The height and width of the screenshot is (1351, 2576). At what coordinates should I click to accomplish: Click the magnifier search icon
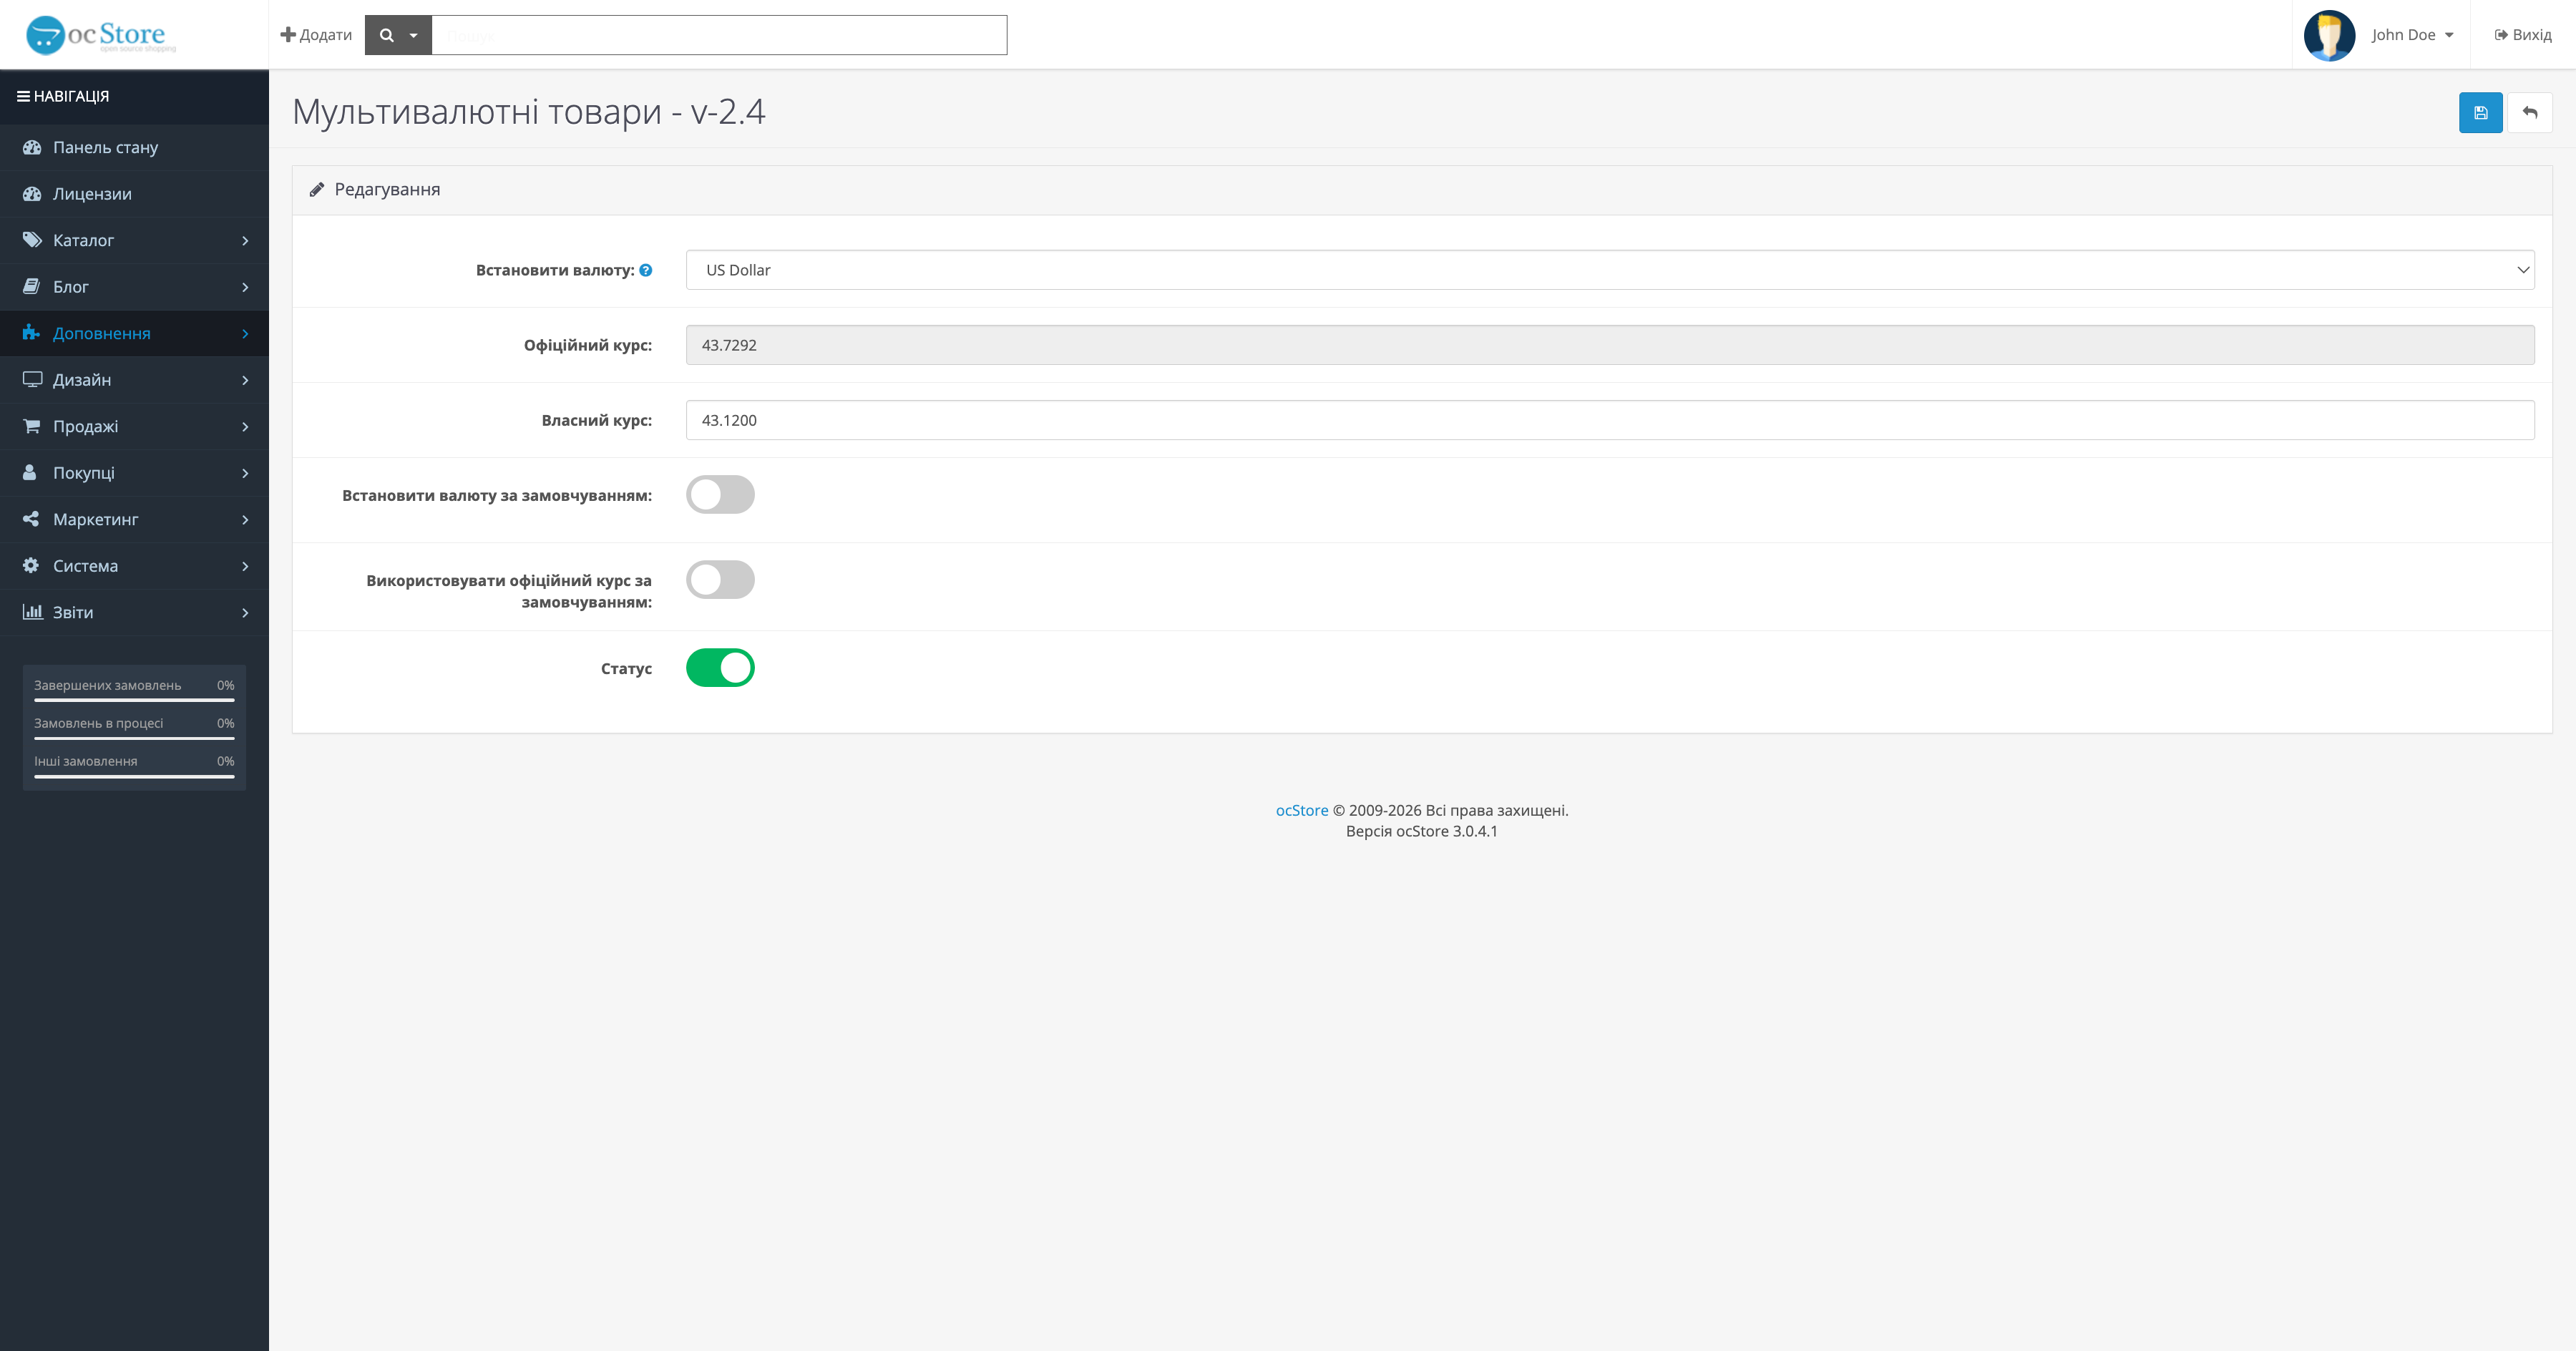tap(387, 35)
